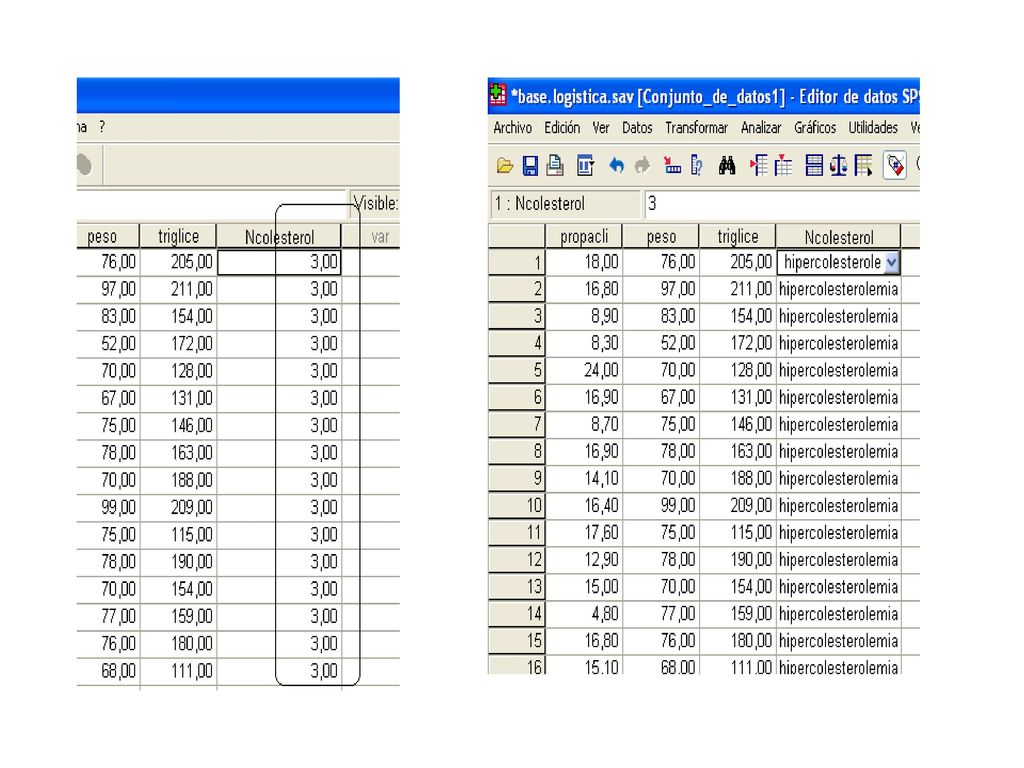
Task: Click peso cell 77,00 in left window
Action: tap(107, 616)
